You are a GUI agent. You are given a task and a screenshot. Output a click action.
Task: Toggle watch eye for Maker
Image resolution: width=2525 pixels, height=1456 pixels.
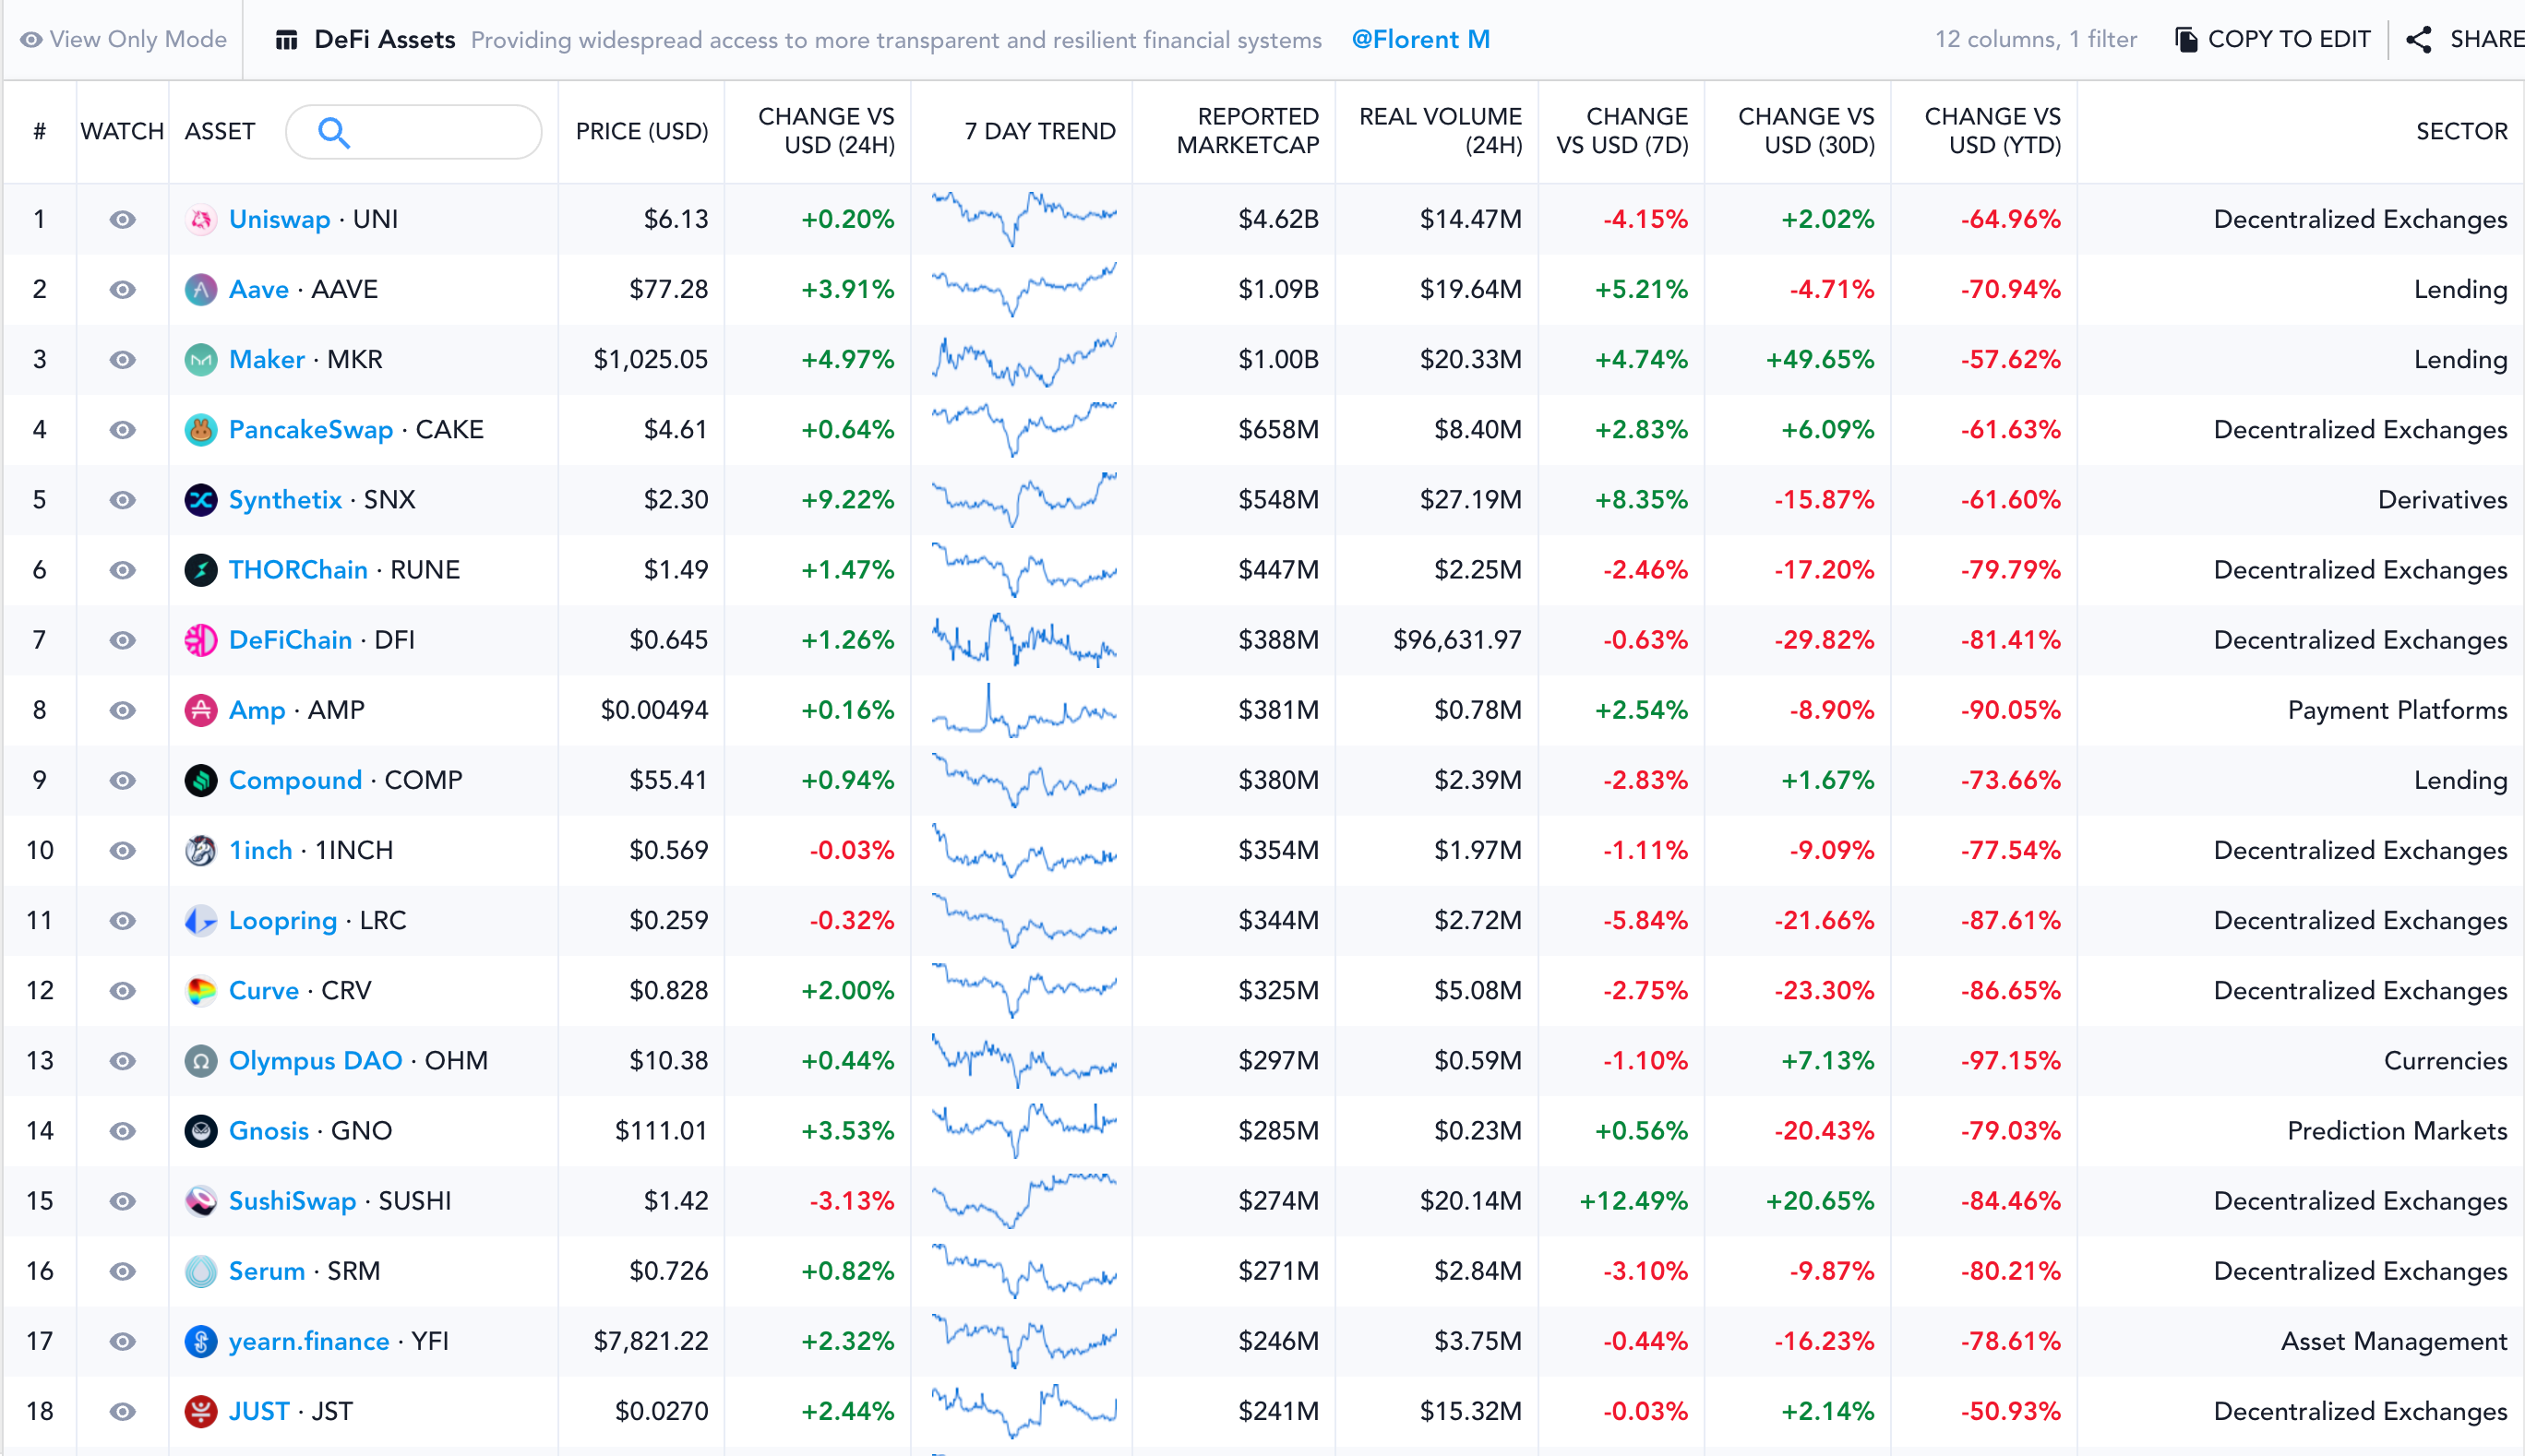pyautogui.click(x=123, y=359)
